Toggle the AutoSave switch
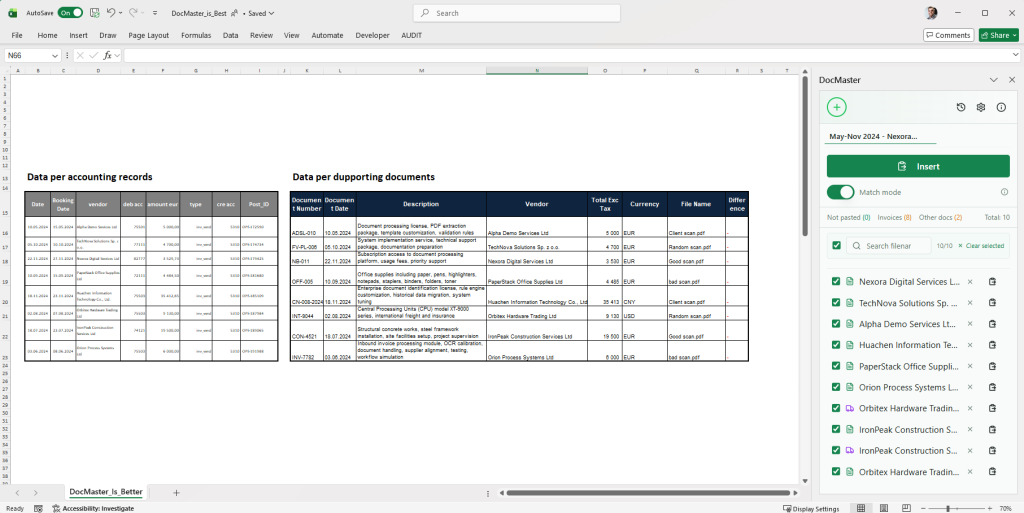Viewport: 1024px width, 513px height. coord(70,12)
